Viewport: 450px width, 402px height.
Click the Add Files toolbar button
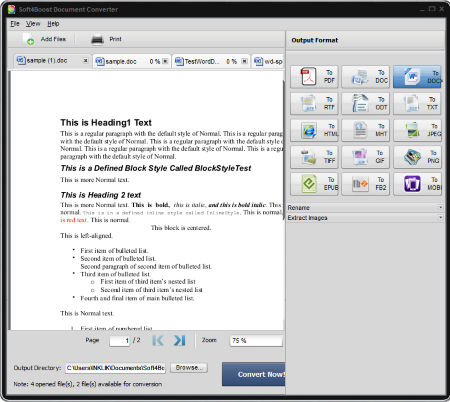click(x=45, y=40)
